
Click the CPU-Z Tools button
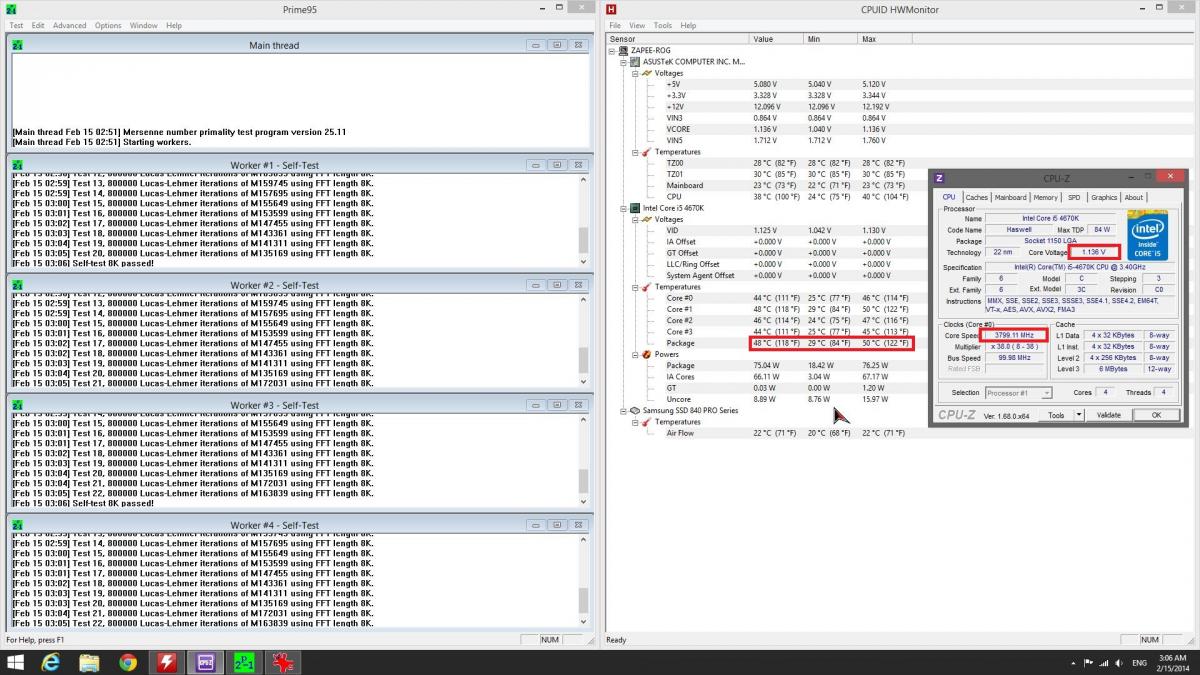pos(1056,415)
